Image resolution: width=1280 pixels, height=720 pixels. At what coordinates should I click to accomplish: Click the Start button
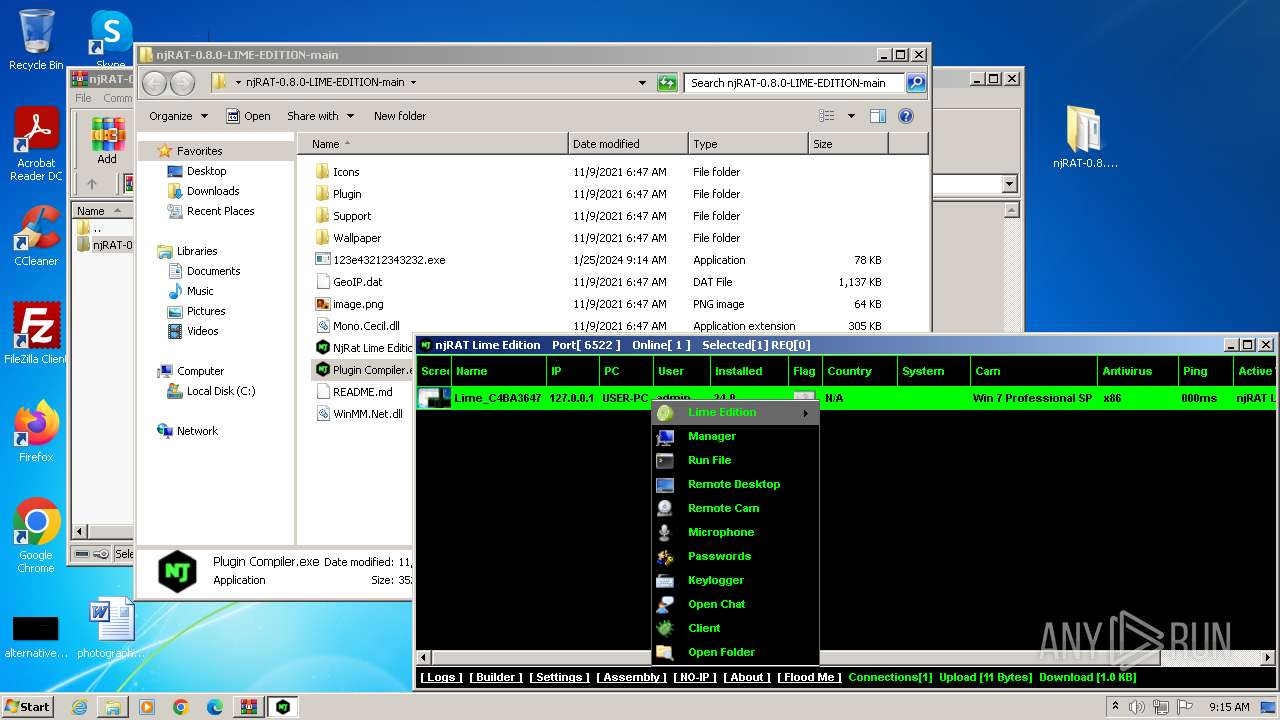27,706
